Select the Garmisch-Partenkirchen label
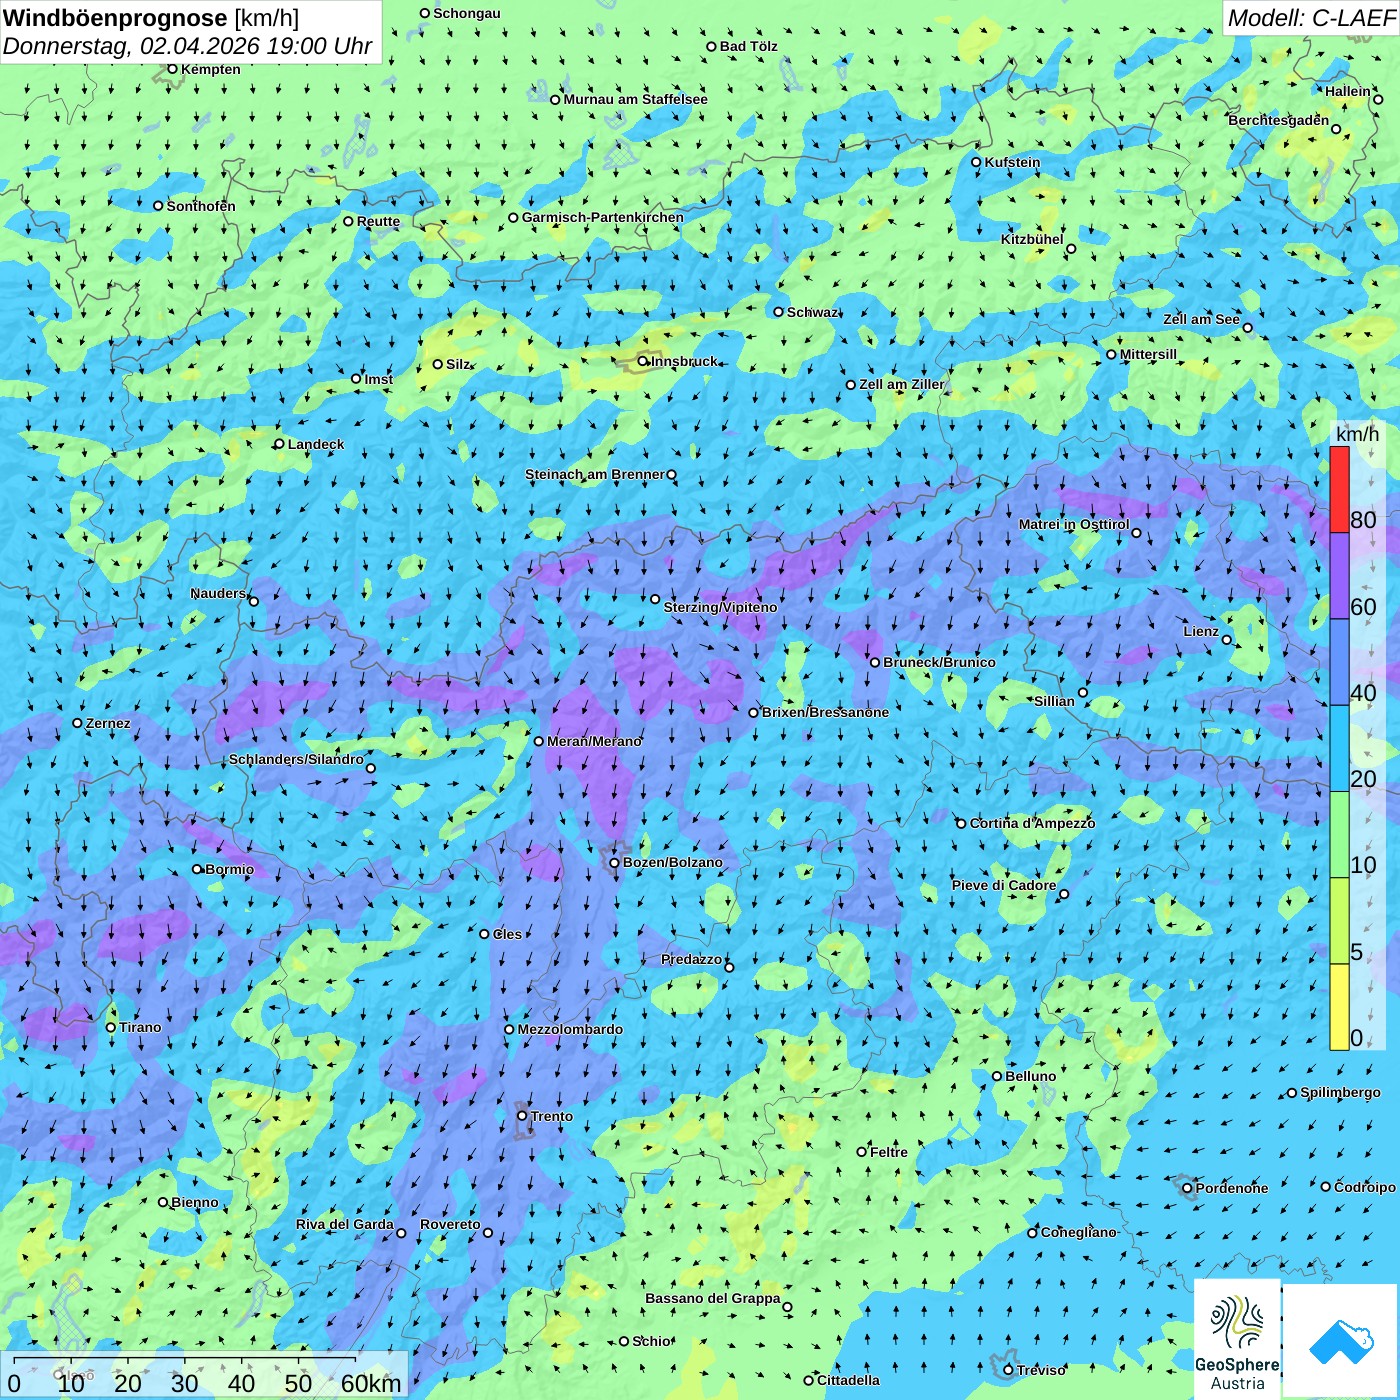This screenshot has height=1400, width=1400. click(603, 217)
